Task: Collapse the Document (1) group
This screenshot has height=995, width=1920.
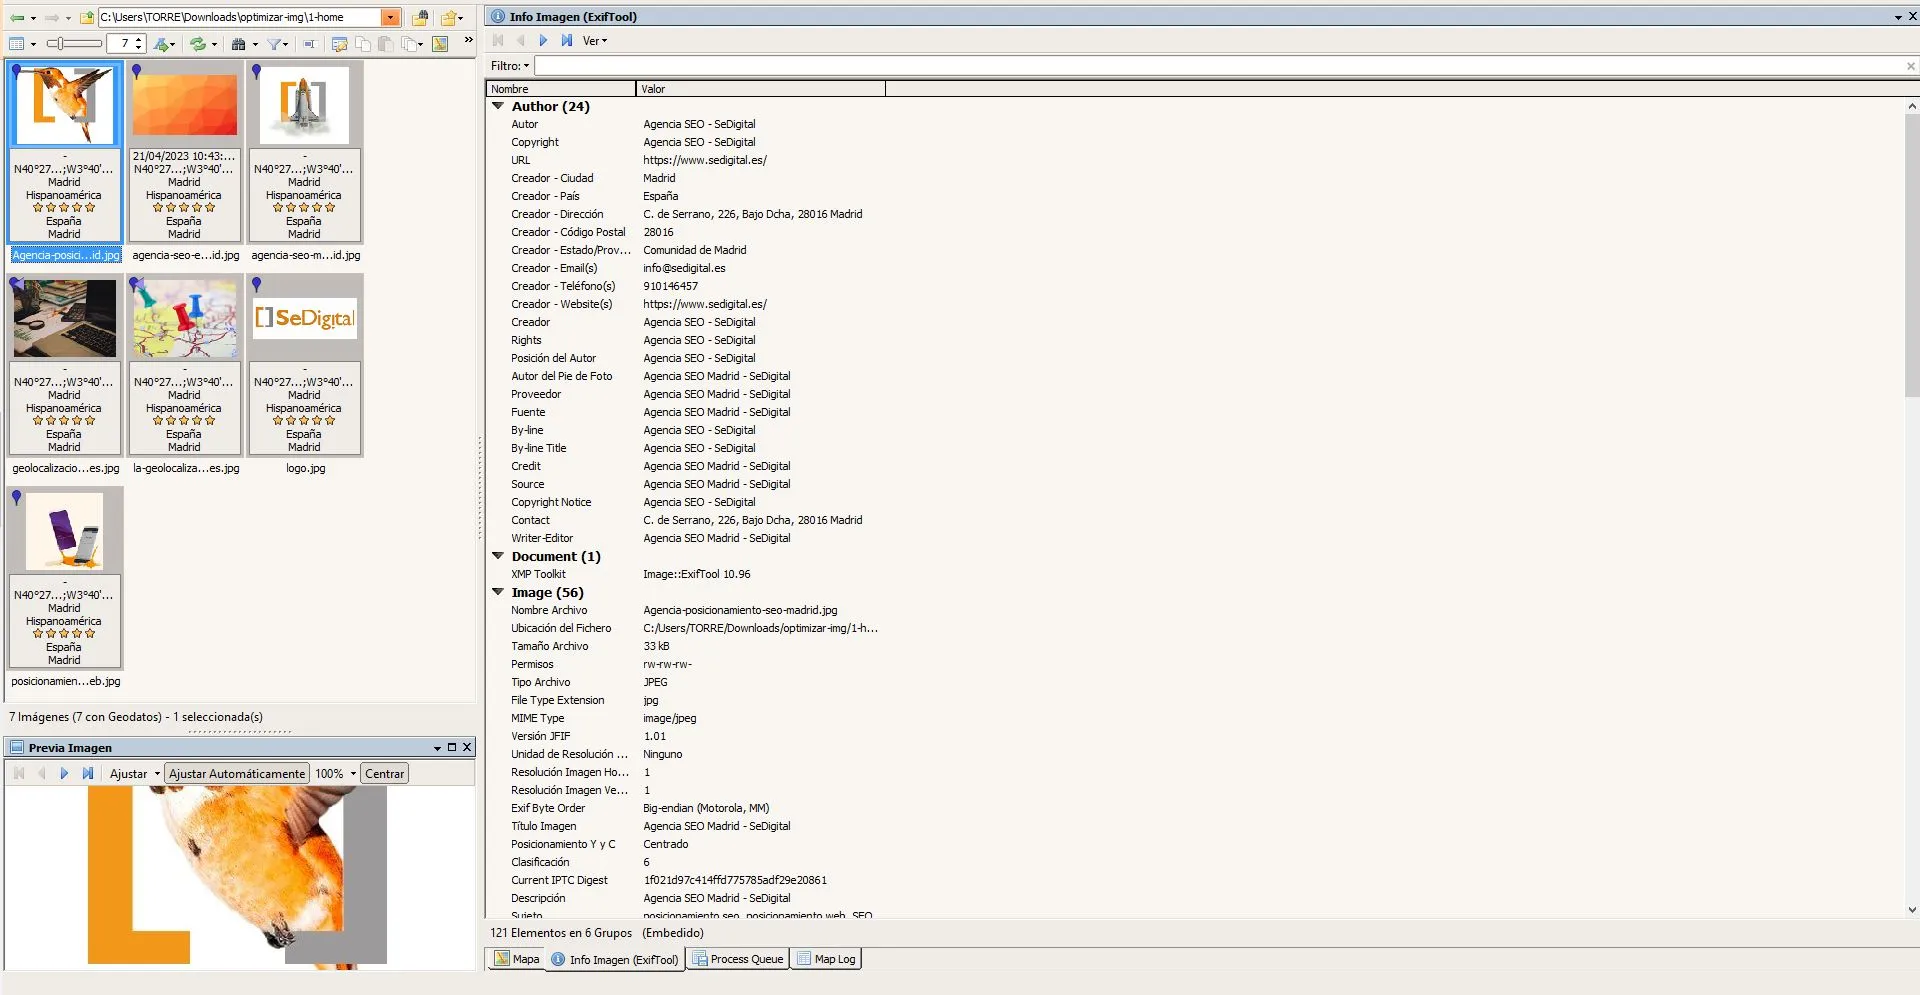Action: 498,556
